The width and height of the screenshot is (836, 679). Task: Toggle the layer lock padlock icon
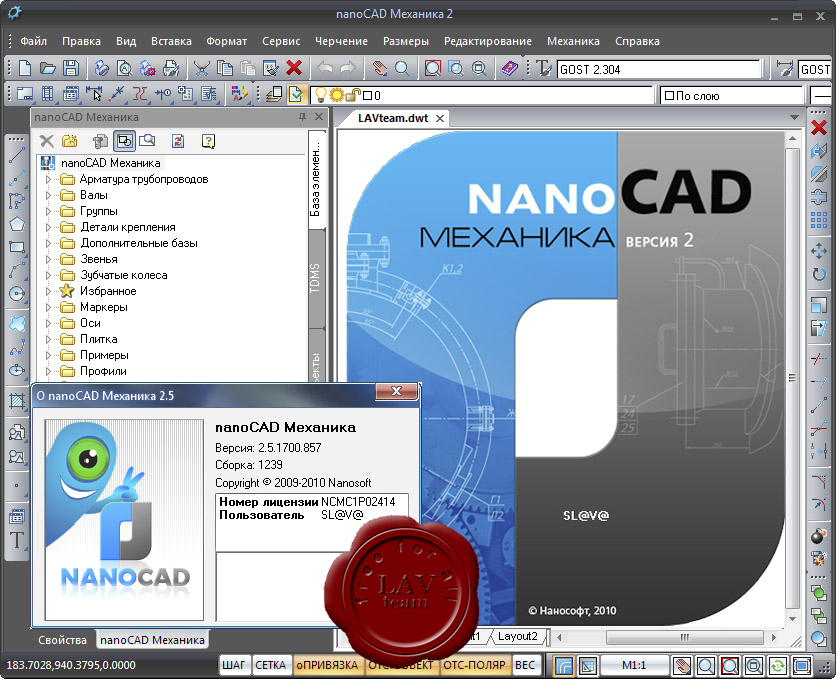352,95
